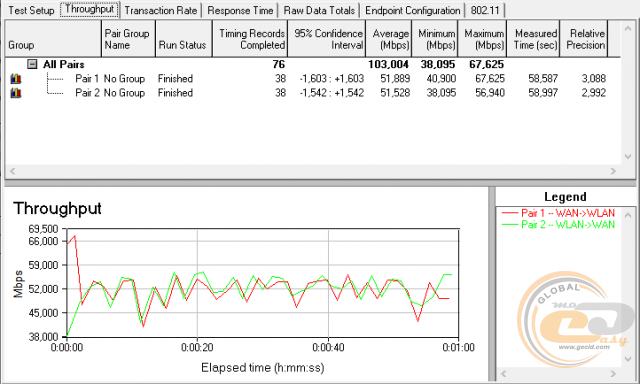The width and height of the screenshot is (640, 384).
Task: Switch to the Test Setup tab
Action: tap(31, 10)
